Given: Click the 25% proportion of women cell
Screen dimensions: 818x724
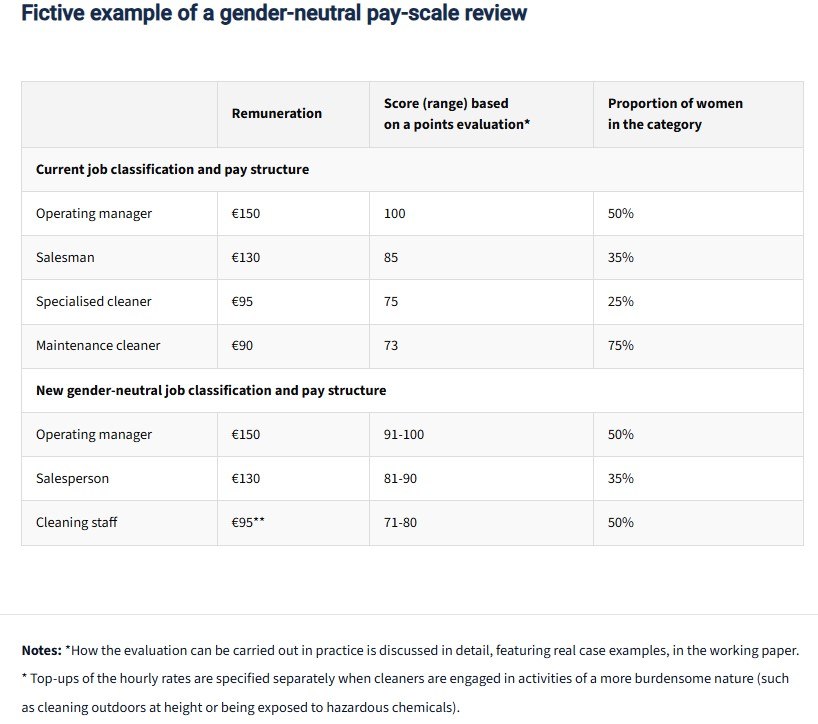Looking at the screenshot, I should click(x=621, y=302).
